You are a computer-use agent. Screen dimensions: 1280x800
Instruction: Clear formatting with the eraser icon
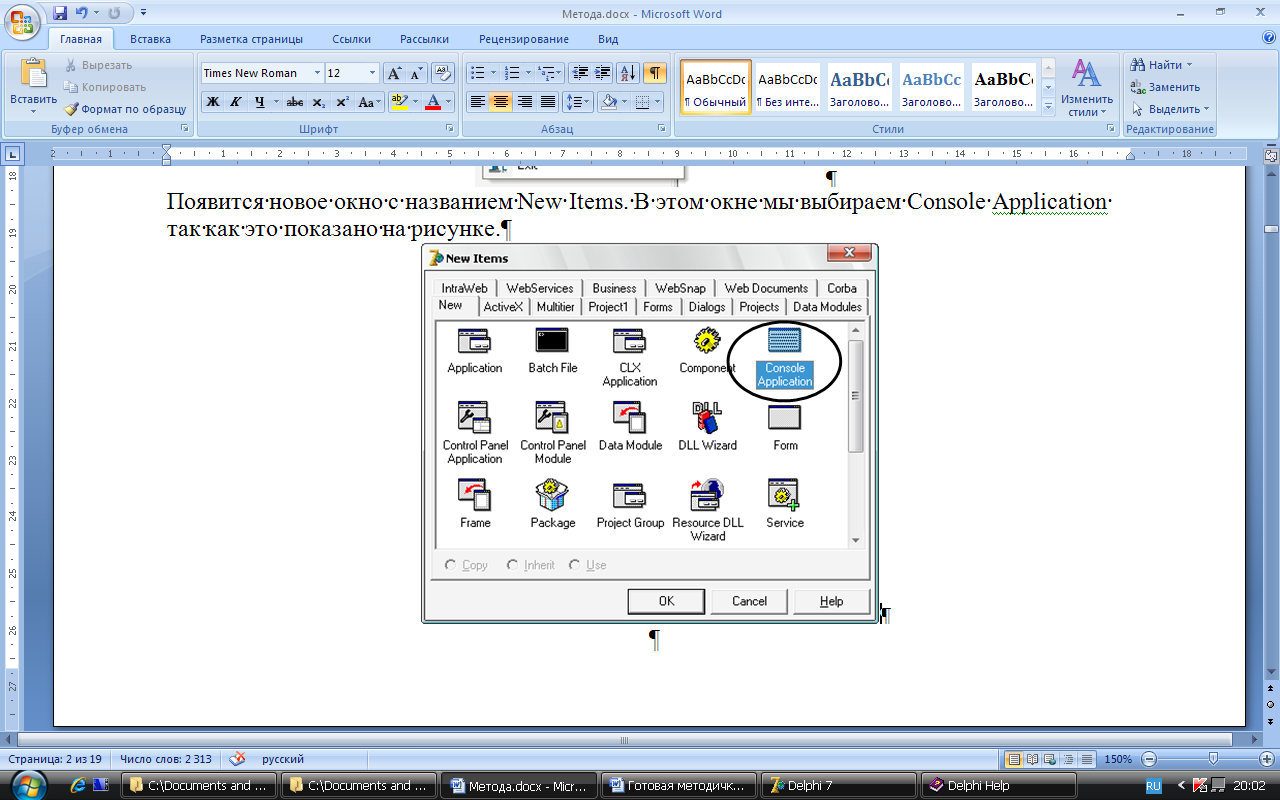coord(444,73)
